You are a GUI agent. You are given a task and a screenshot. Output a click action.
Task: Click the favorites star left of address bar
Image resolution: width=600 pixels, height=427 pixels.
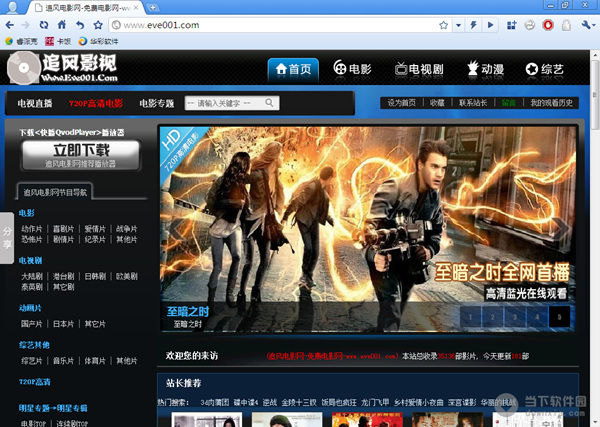[98, 25]
